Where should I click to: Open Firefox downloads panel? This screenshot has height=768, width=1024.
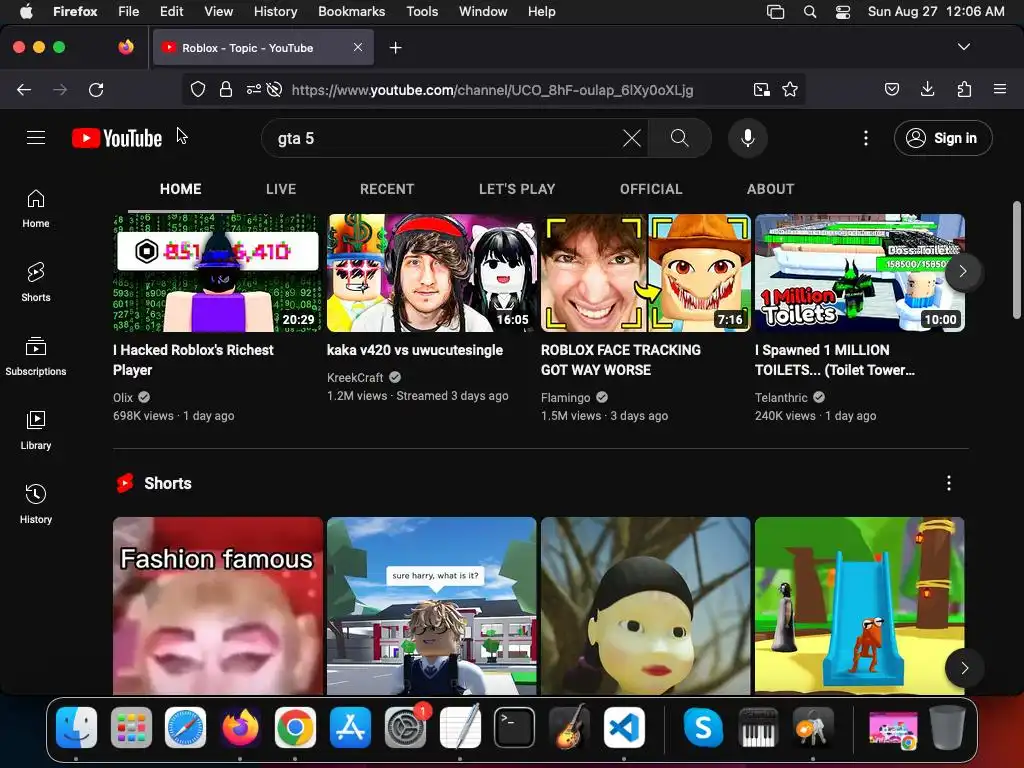(x=927, y=89)
